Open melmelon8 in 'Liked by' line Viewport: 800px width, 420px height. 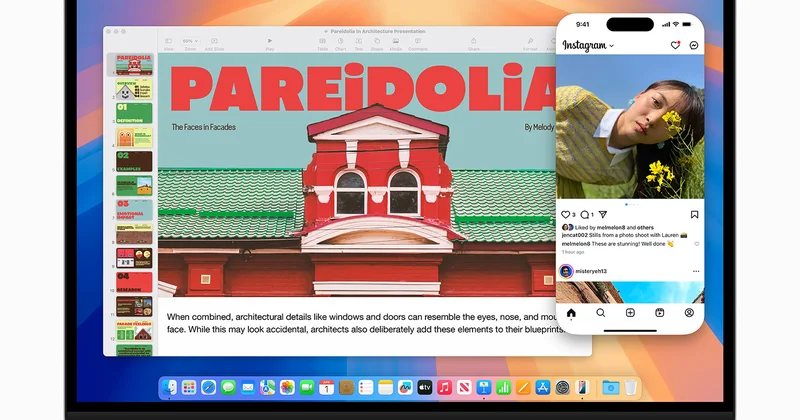click(611, 228)
